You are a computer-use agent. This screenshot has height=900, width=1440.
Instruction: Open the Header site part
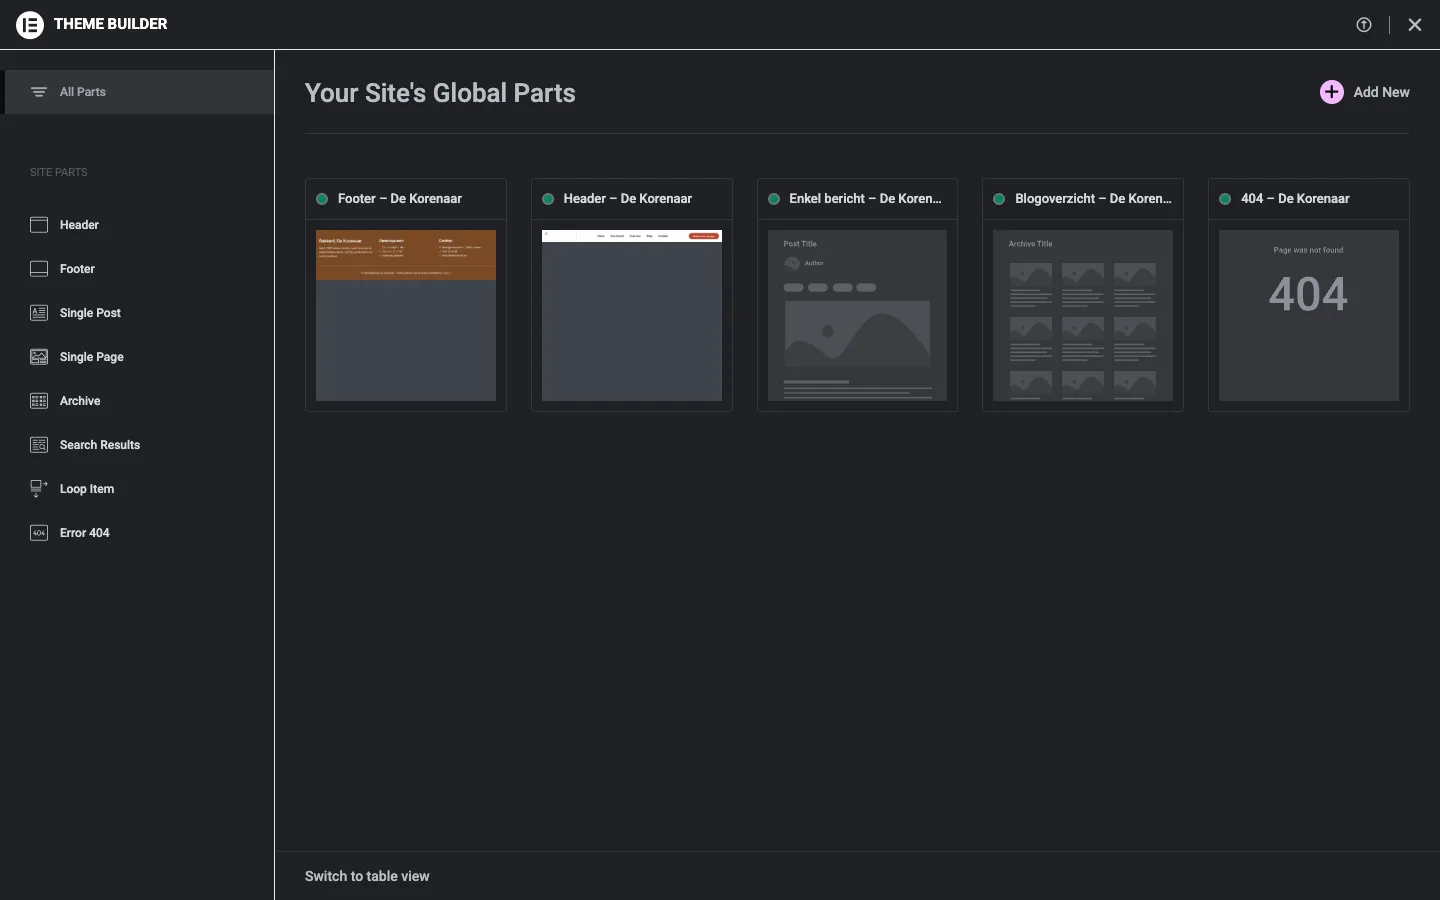79,225
